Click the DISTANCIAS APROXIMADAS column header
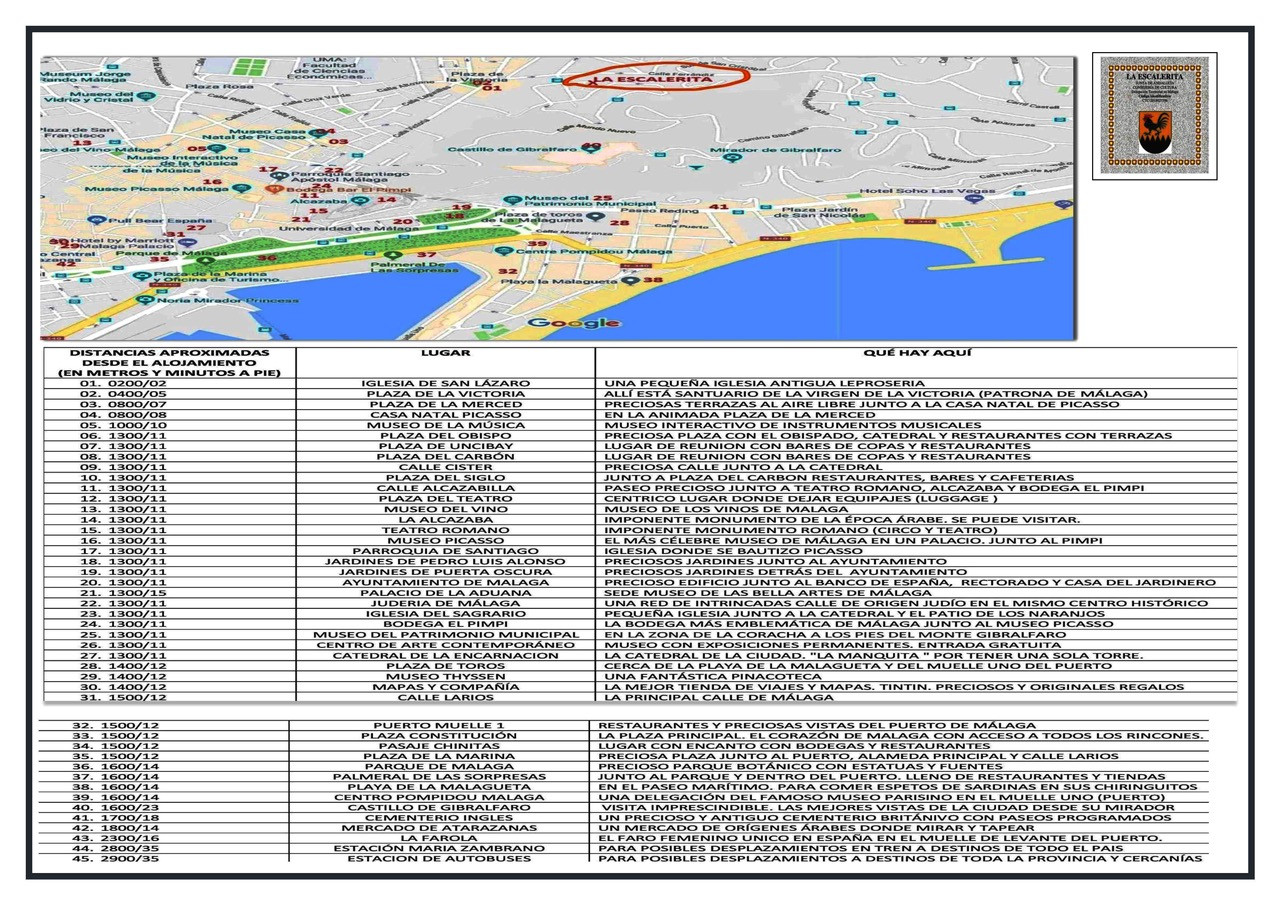This screenshot has height=905, width=1280. coord(170,363)
